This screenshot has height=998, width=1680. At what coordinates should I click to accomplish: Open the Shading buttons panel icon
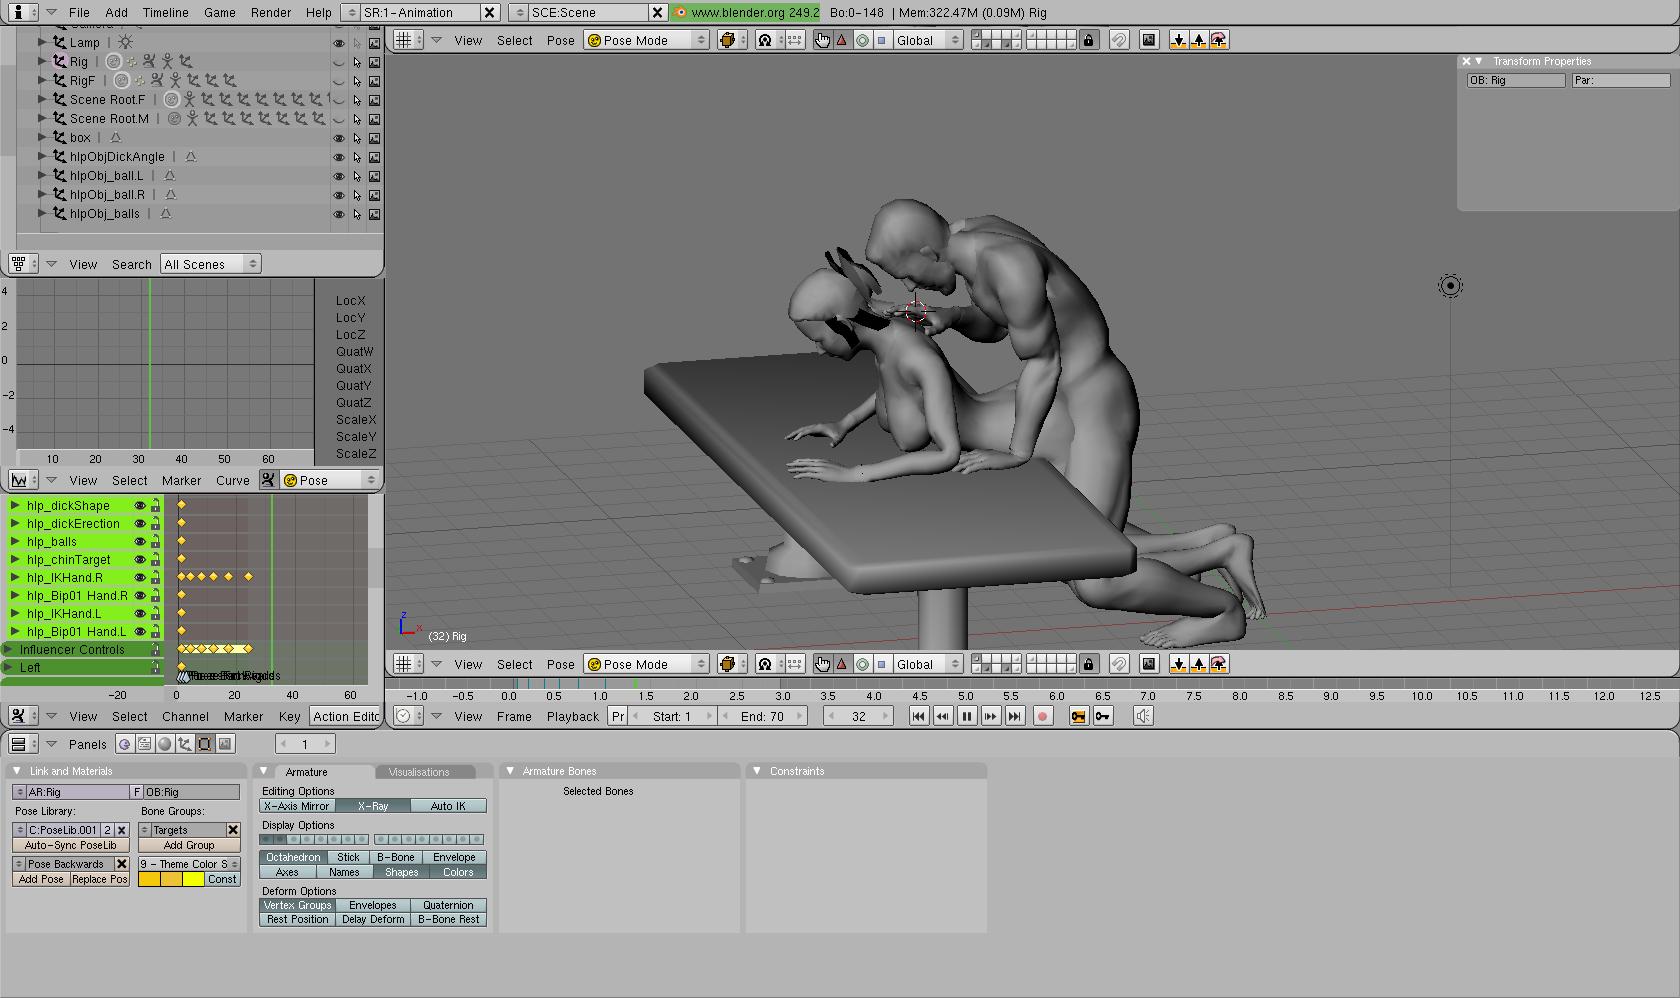point(165,744)
